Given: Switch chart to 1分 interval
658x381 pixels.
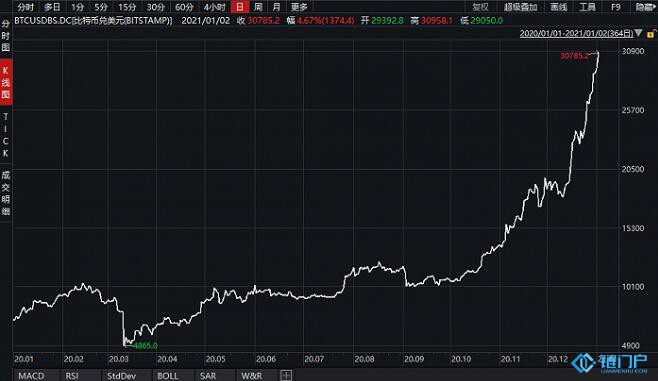Looking at the screenshot, I should (77, 7).
